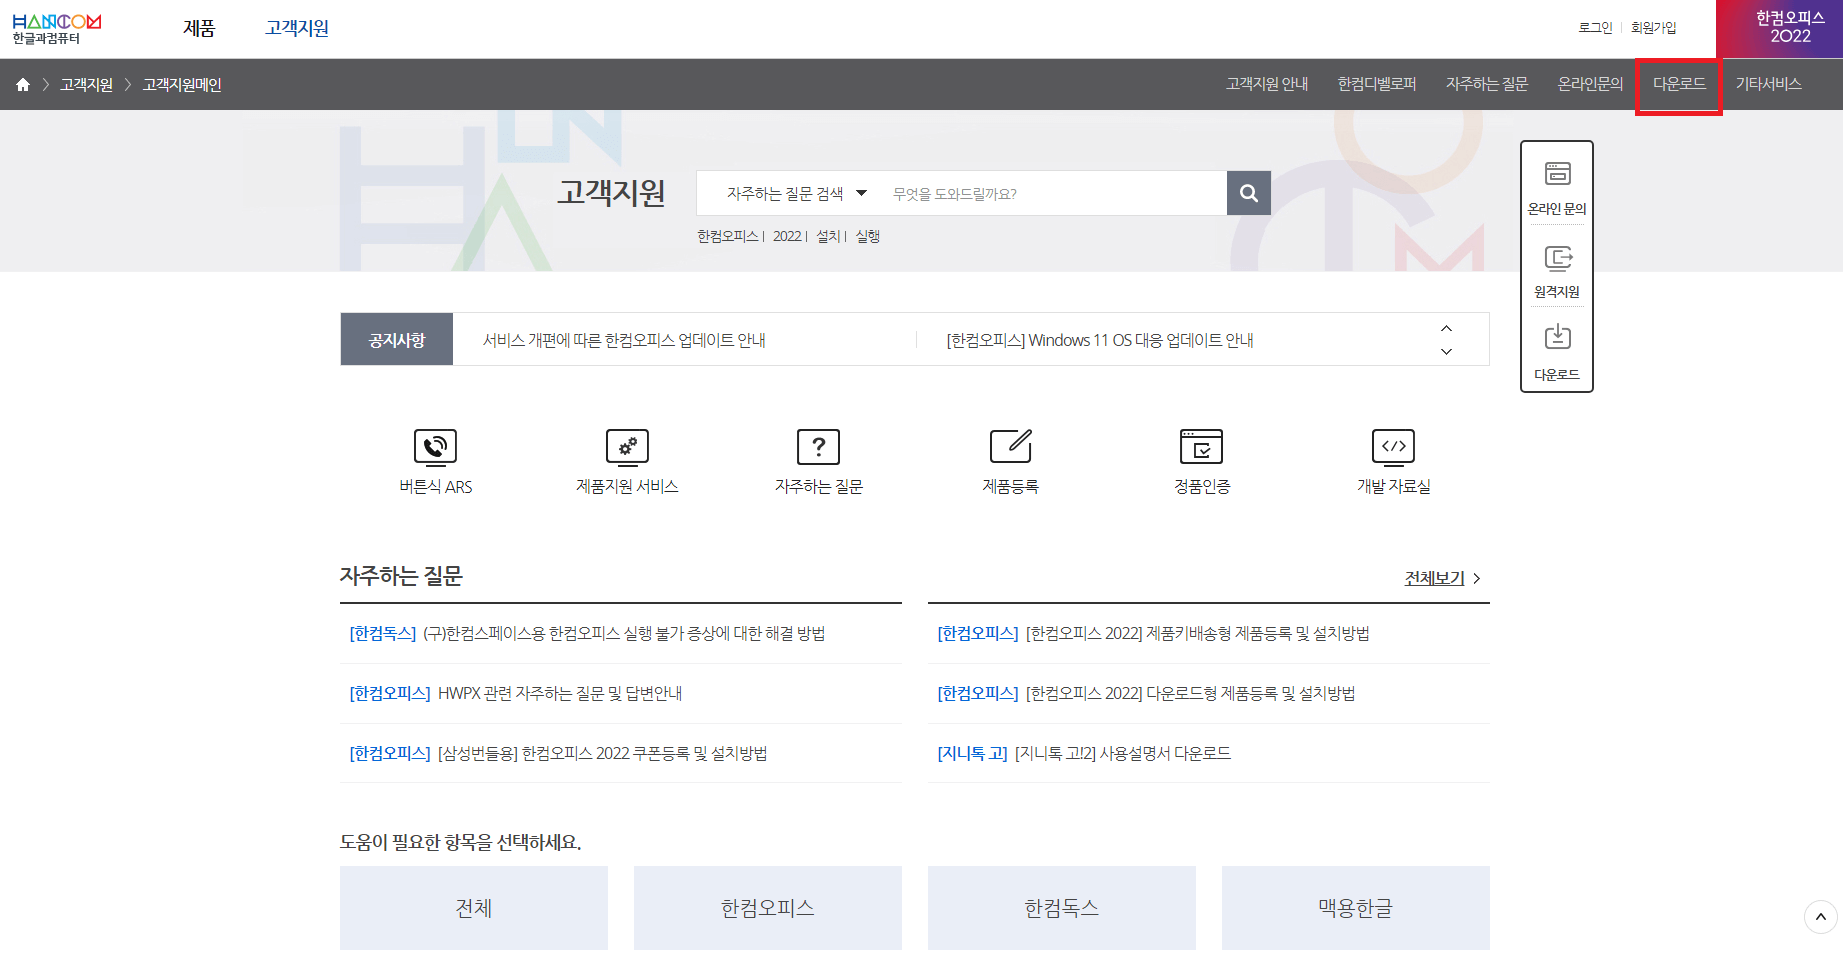Click the 전체보기 link for FAQs
The height and width of the screenshot is (953, 1843).
1437,578
